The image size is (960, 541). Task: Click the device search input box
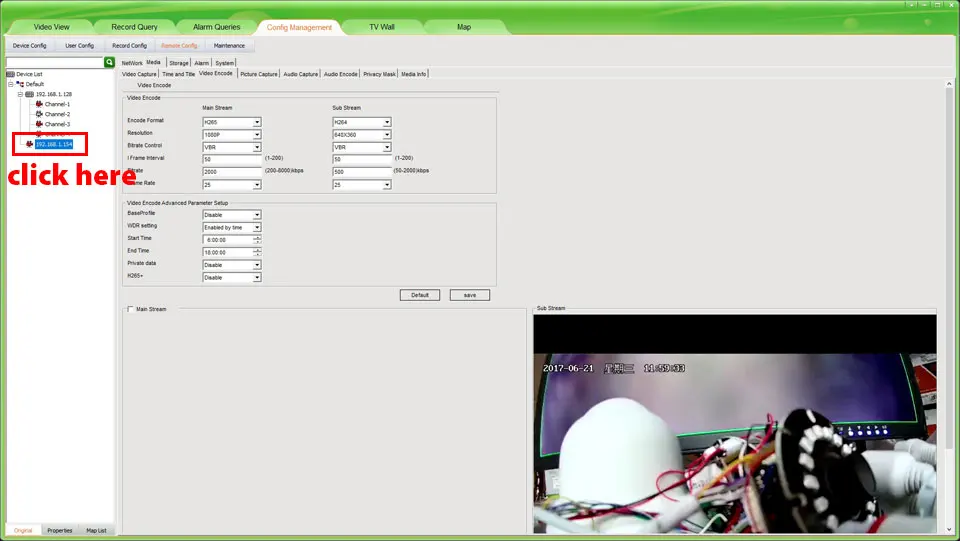click(54, 62)
